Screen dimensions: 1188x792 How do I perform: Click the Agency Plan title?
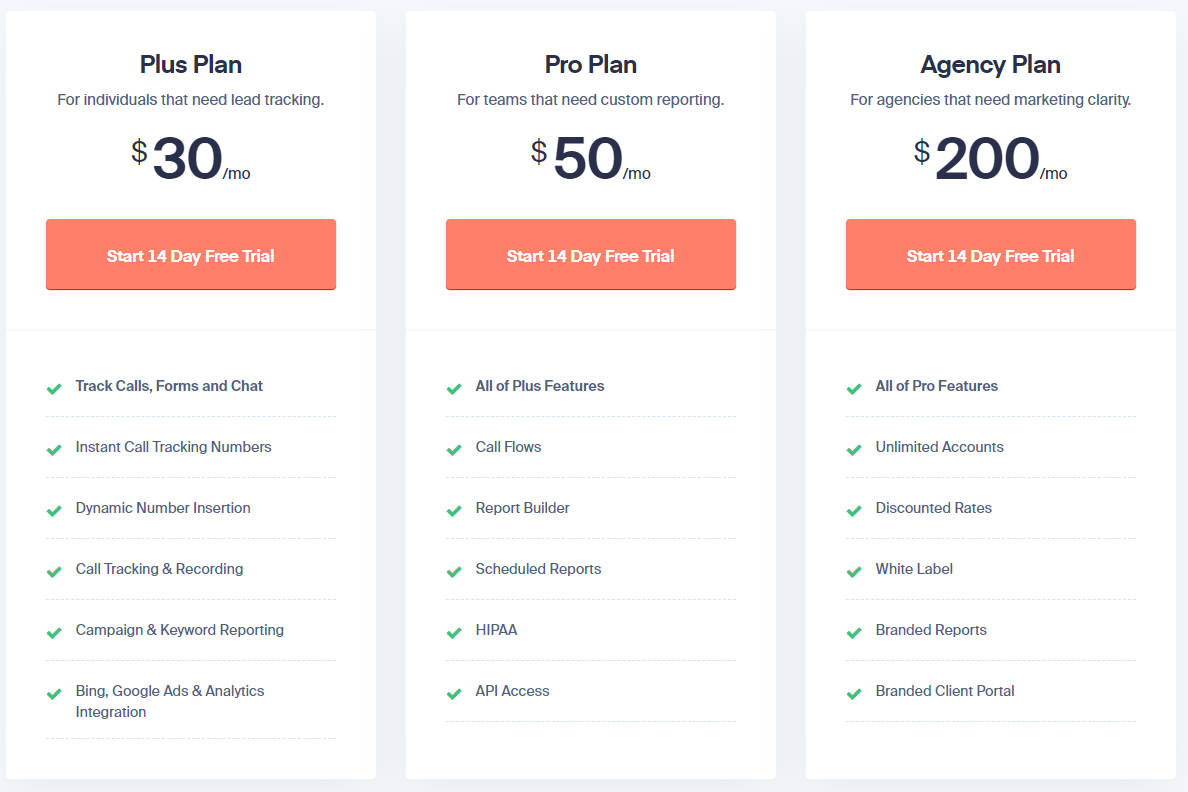click(991, 65)
